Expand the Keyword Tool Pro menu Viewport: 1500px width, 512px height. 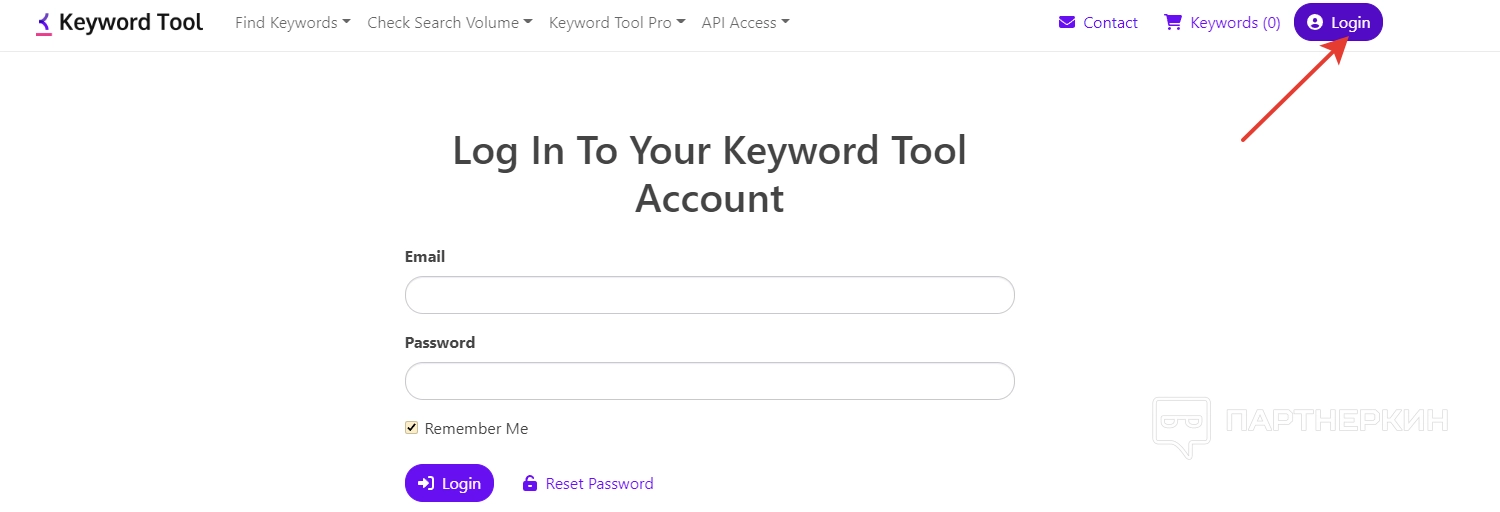[x=617, y=22]
